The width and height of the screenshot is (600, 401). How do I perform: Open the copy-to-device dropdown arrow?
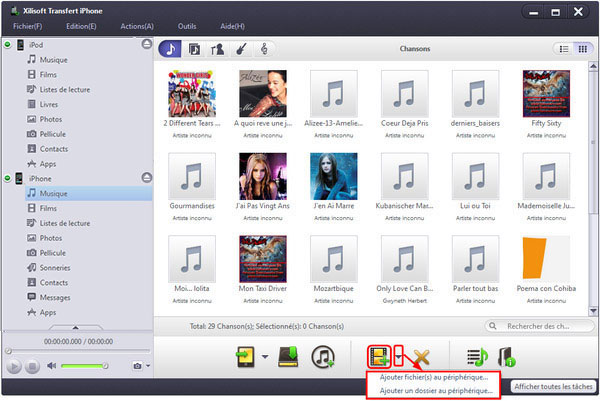point(265,357)
